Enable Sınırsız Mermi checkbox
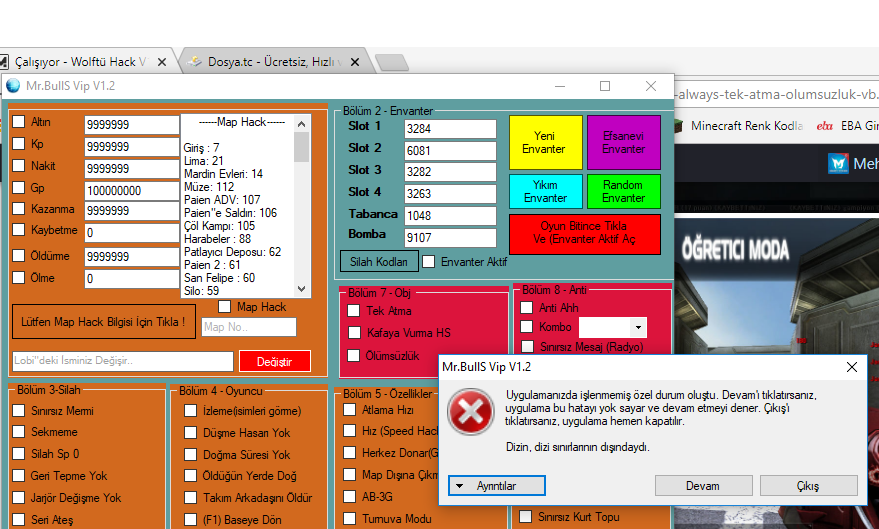The height and width of the screenshot is (529, 879). point(18,411)
